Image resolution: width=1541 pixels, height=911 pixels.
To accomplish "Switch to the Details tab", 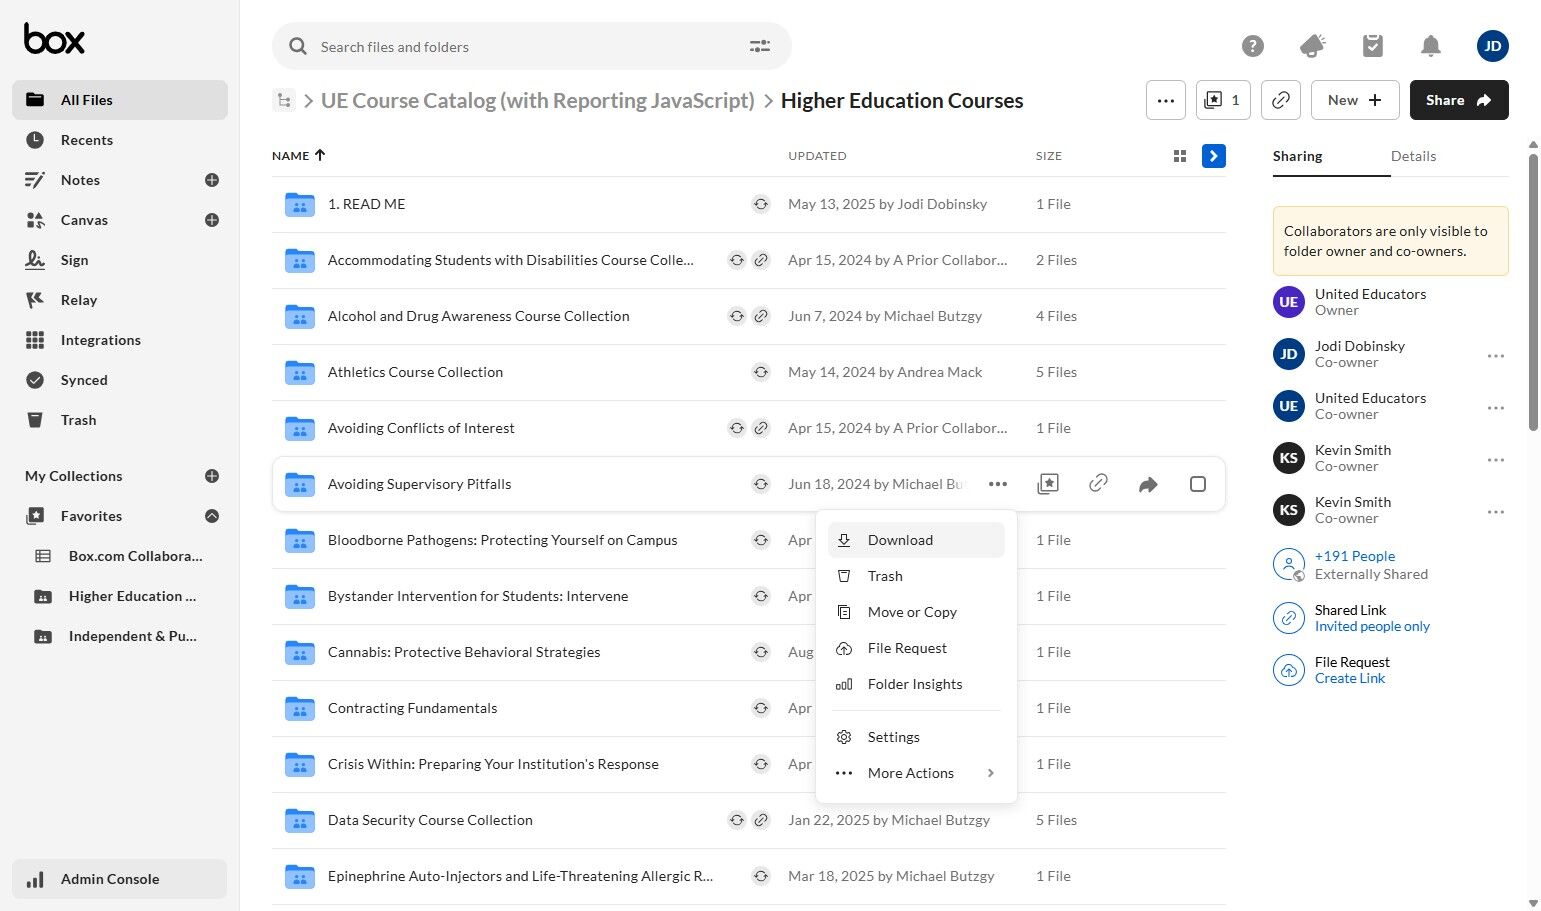I will tap(1413, 156).
